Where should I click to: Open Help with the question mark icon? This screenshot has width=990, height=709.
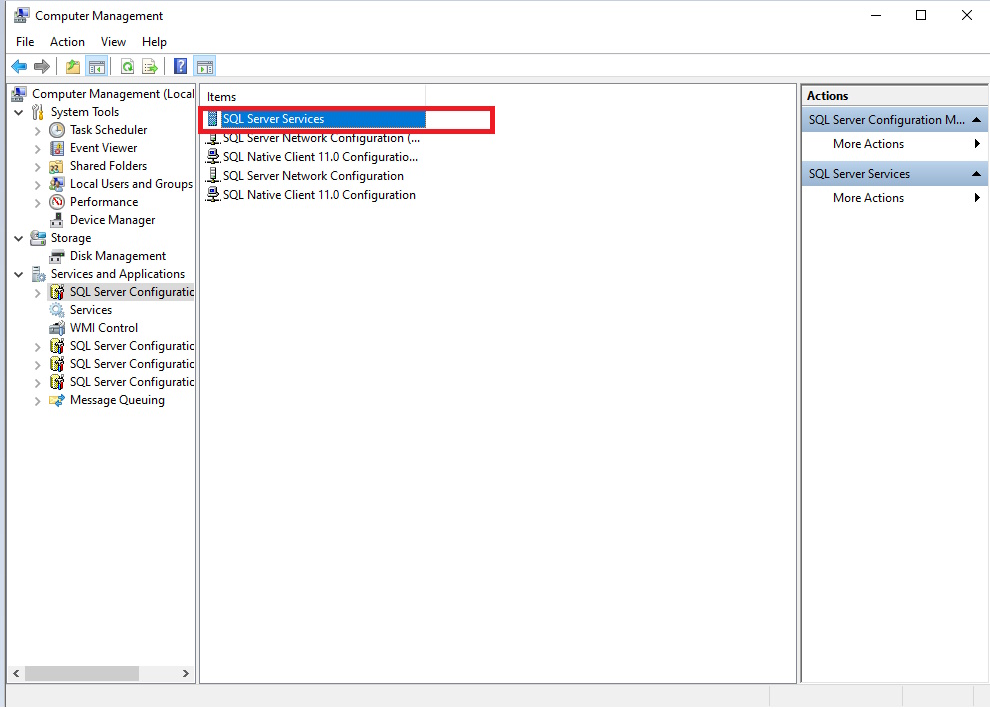click(x=181, y=66)
